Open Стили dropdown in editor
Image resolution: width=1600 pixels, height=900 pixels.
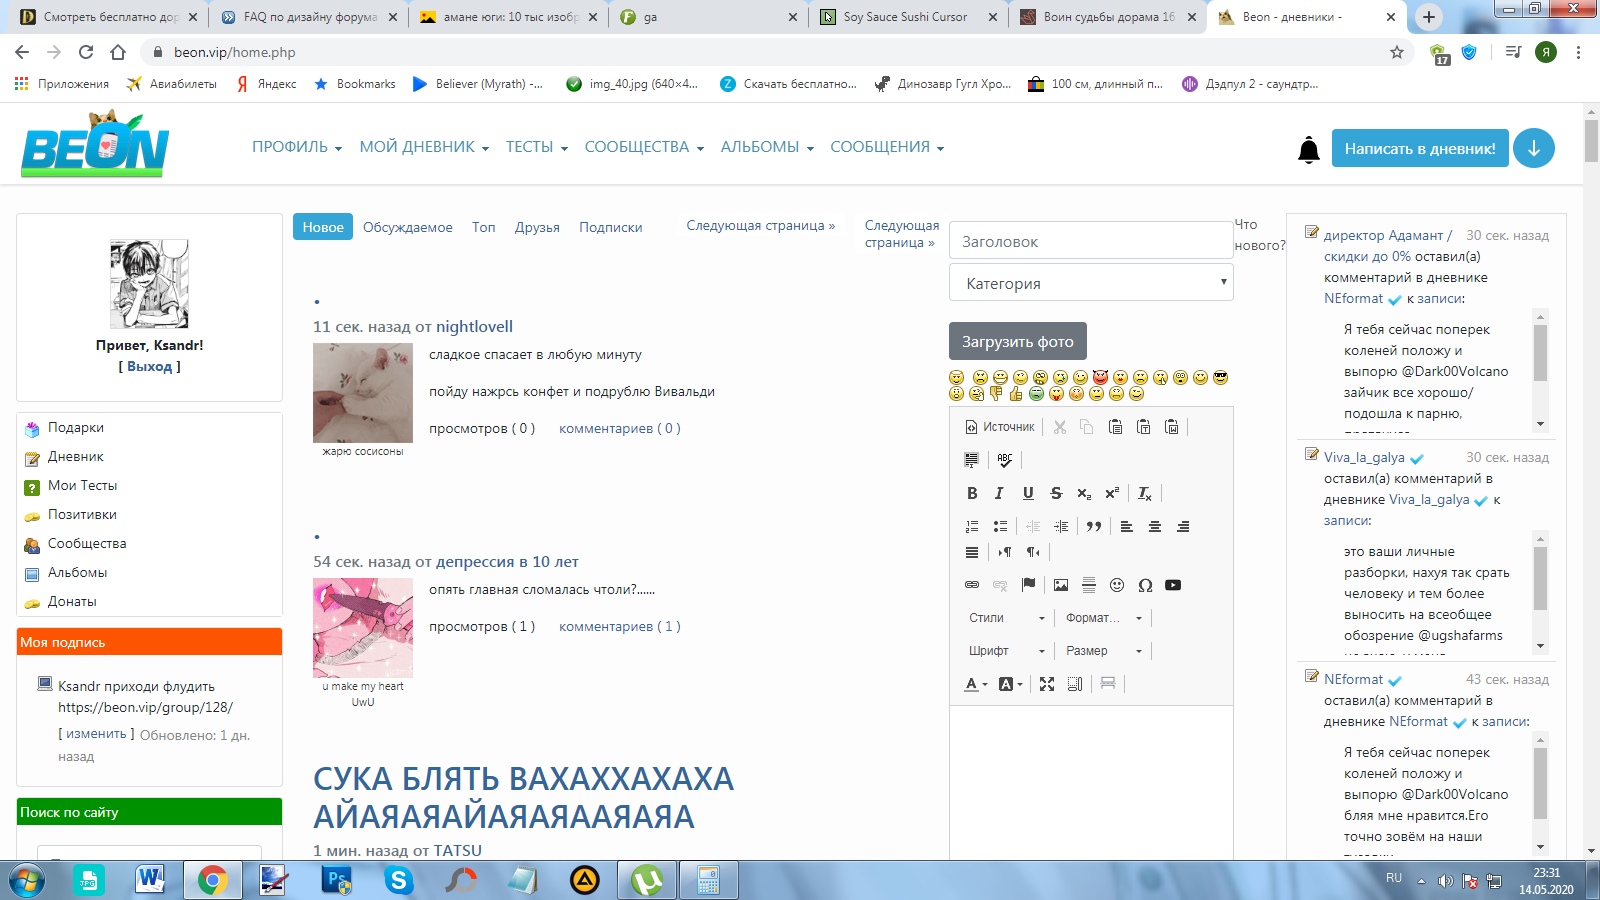click(x=1006, y=618)
